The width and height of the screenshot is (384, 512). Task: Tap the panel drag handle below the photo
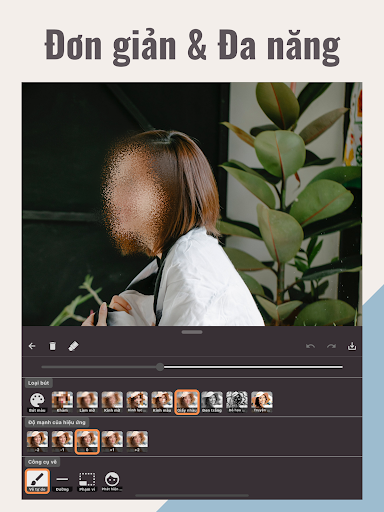coord(192,332)
